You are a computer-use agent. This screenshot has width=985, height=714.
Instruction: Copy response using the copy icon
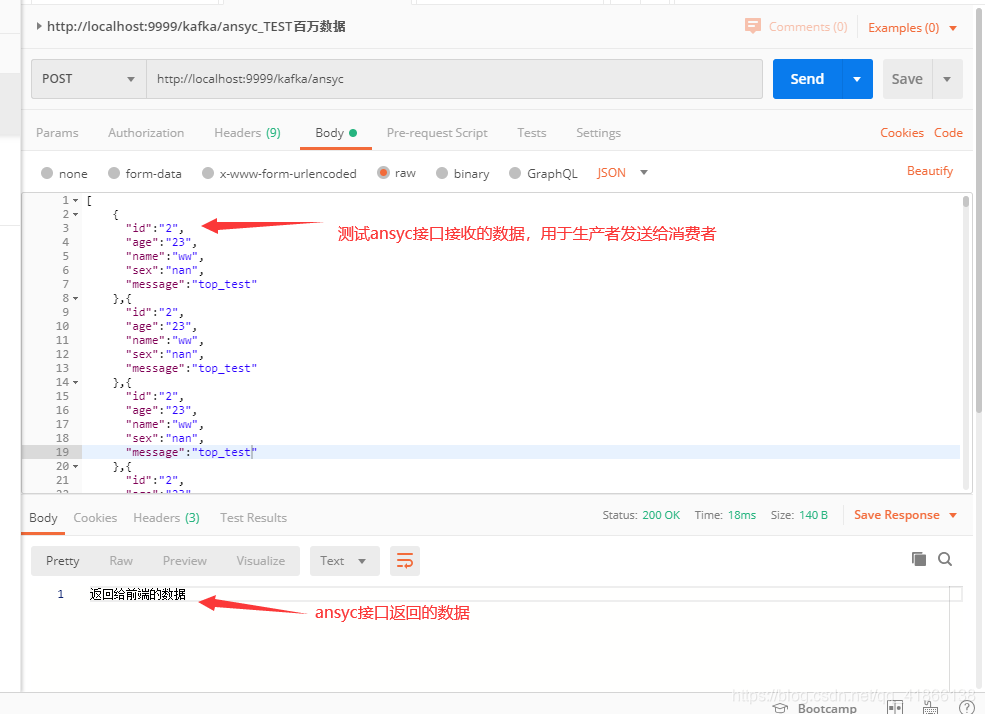point(918,559)
